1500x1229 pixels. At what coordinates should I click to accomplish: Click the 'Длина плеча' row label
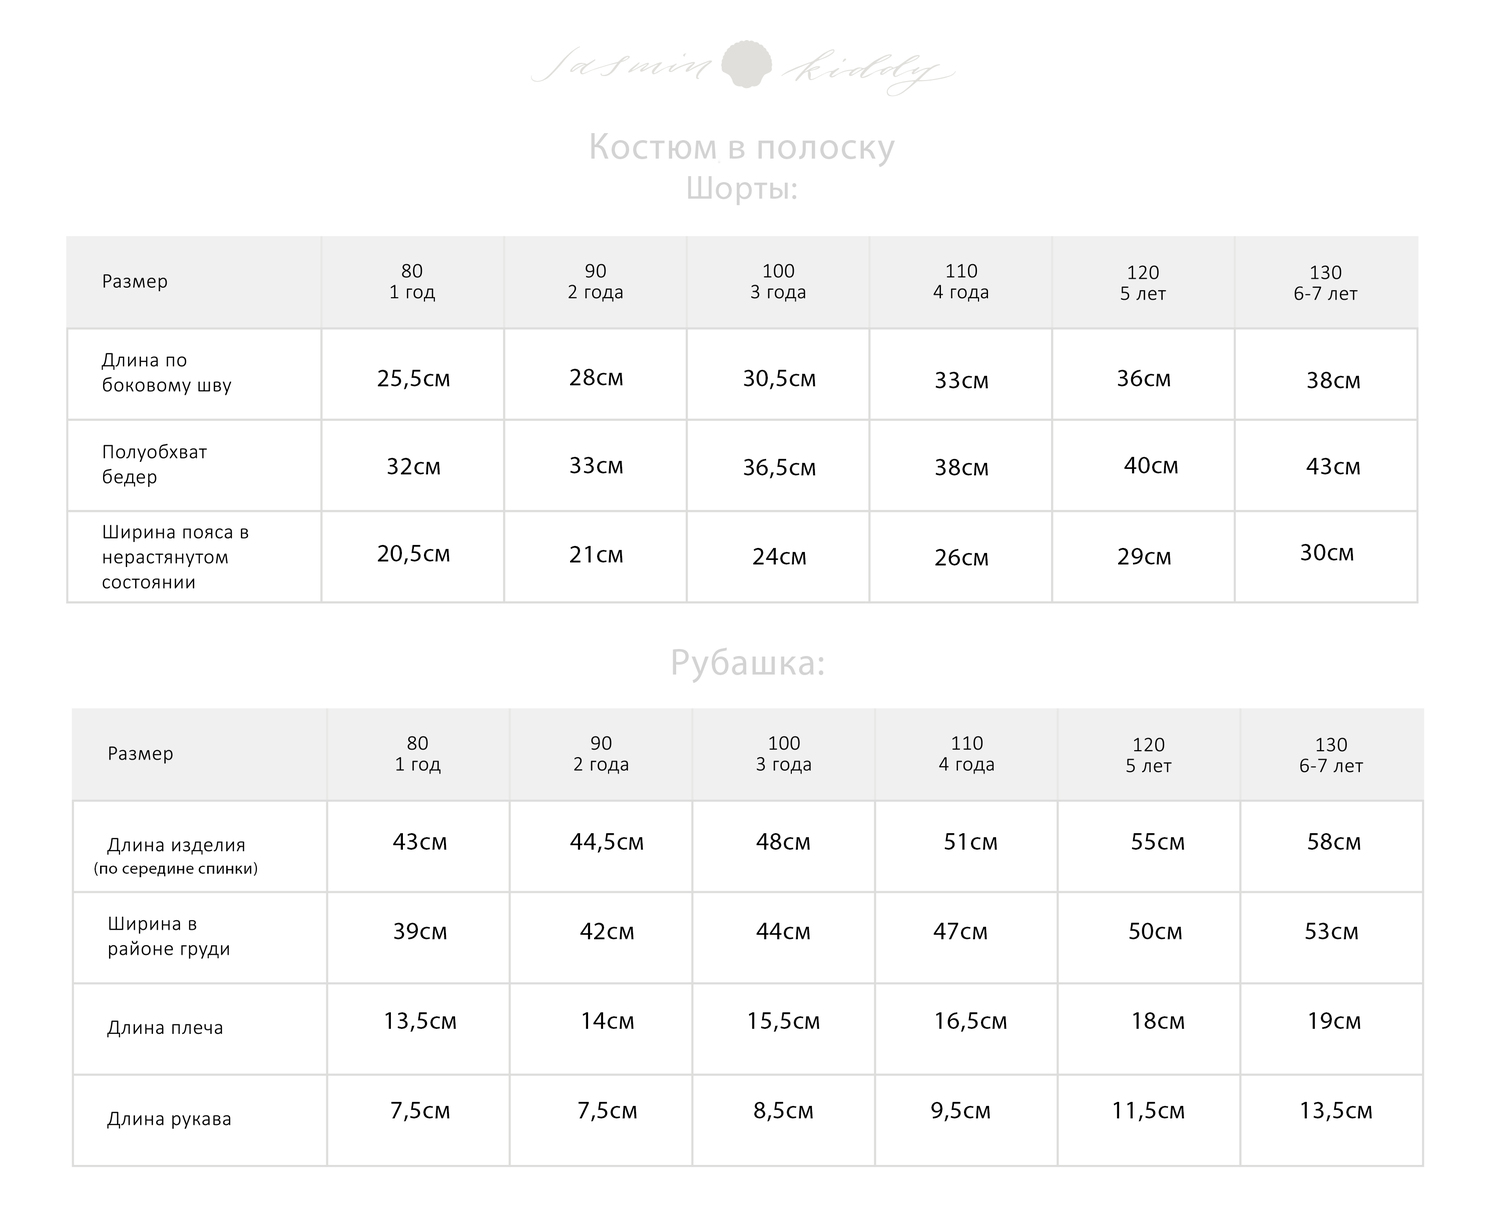coord(165,1028)
